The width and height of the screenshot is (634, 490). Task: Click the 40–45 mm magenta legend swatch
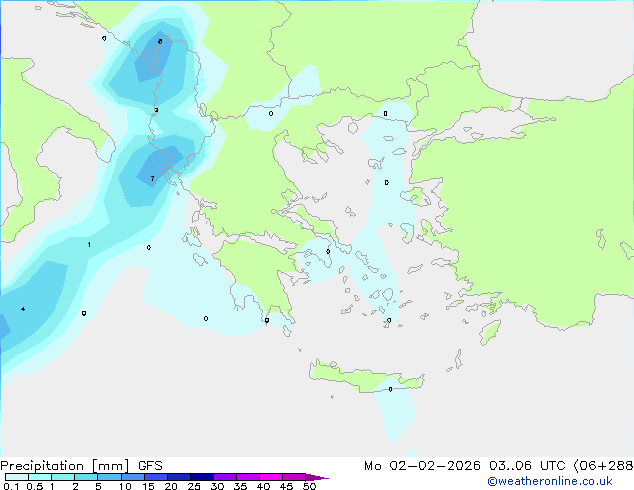271,477
